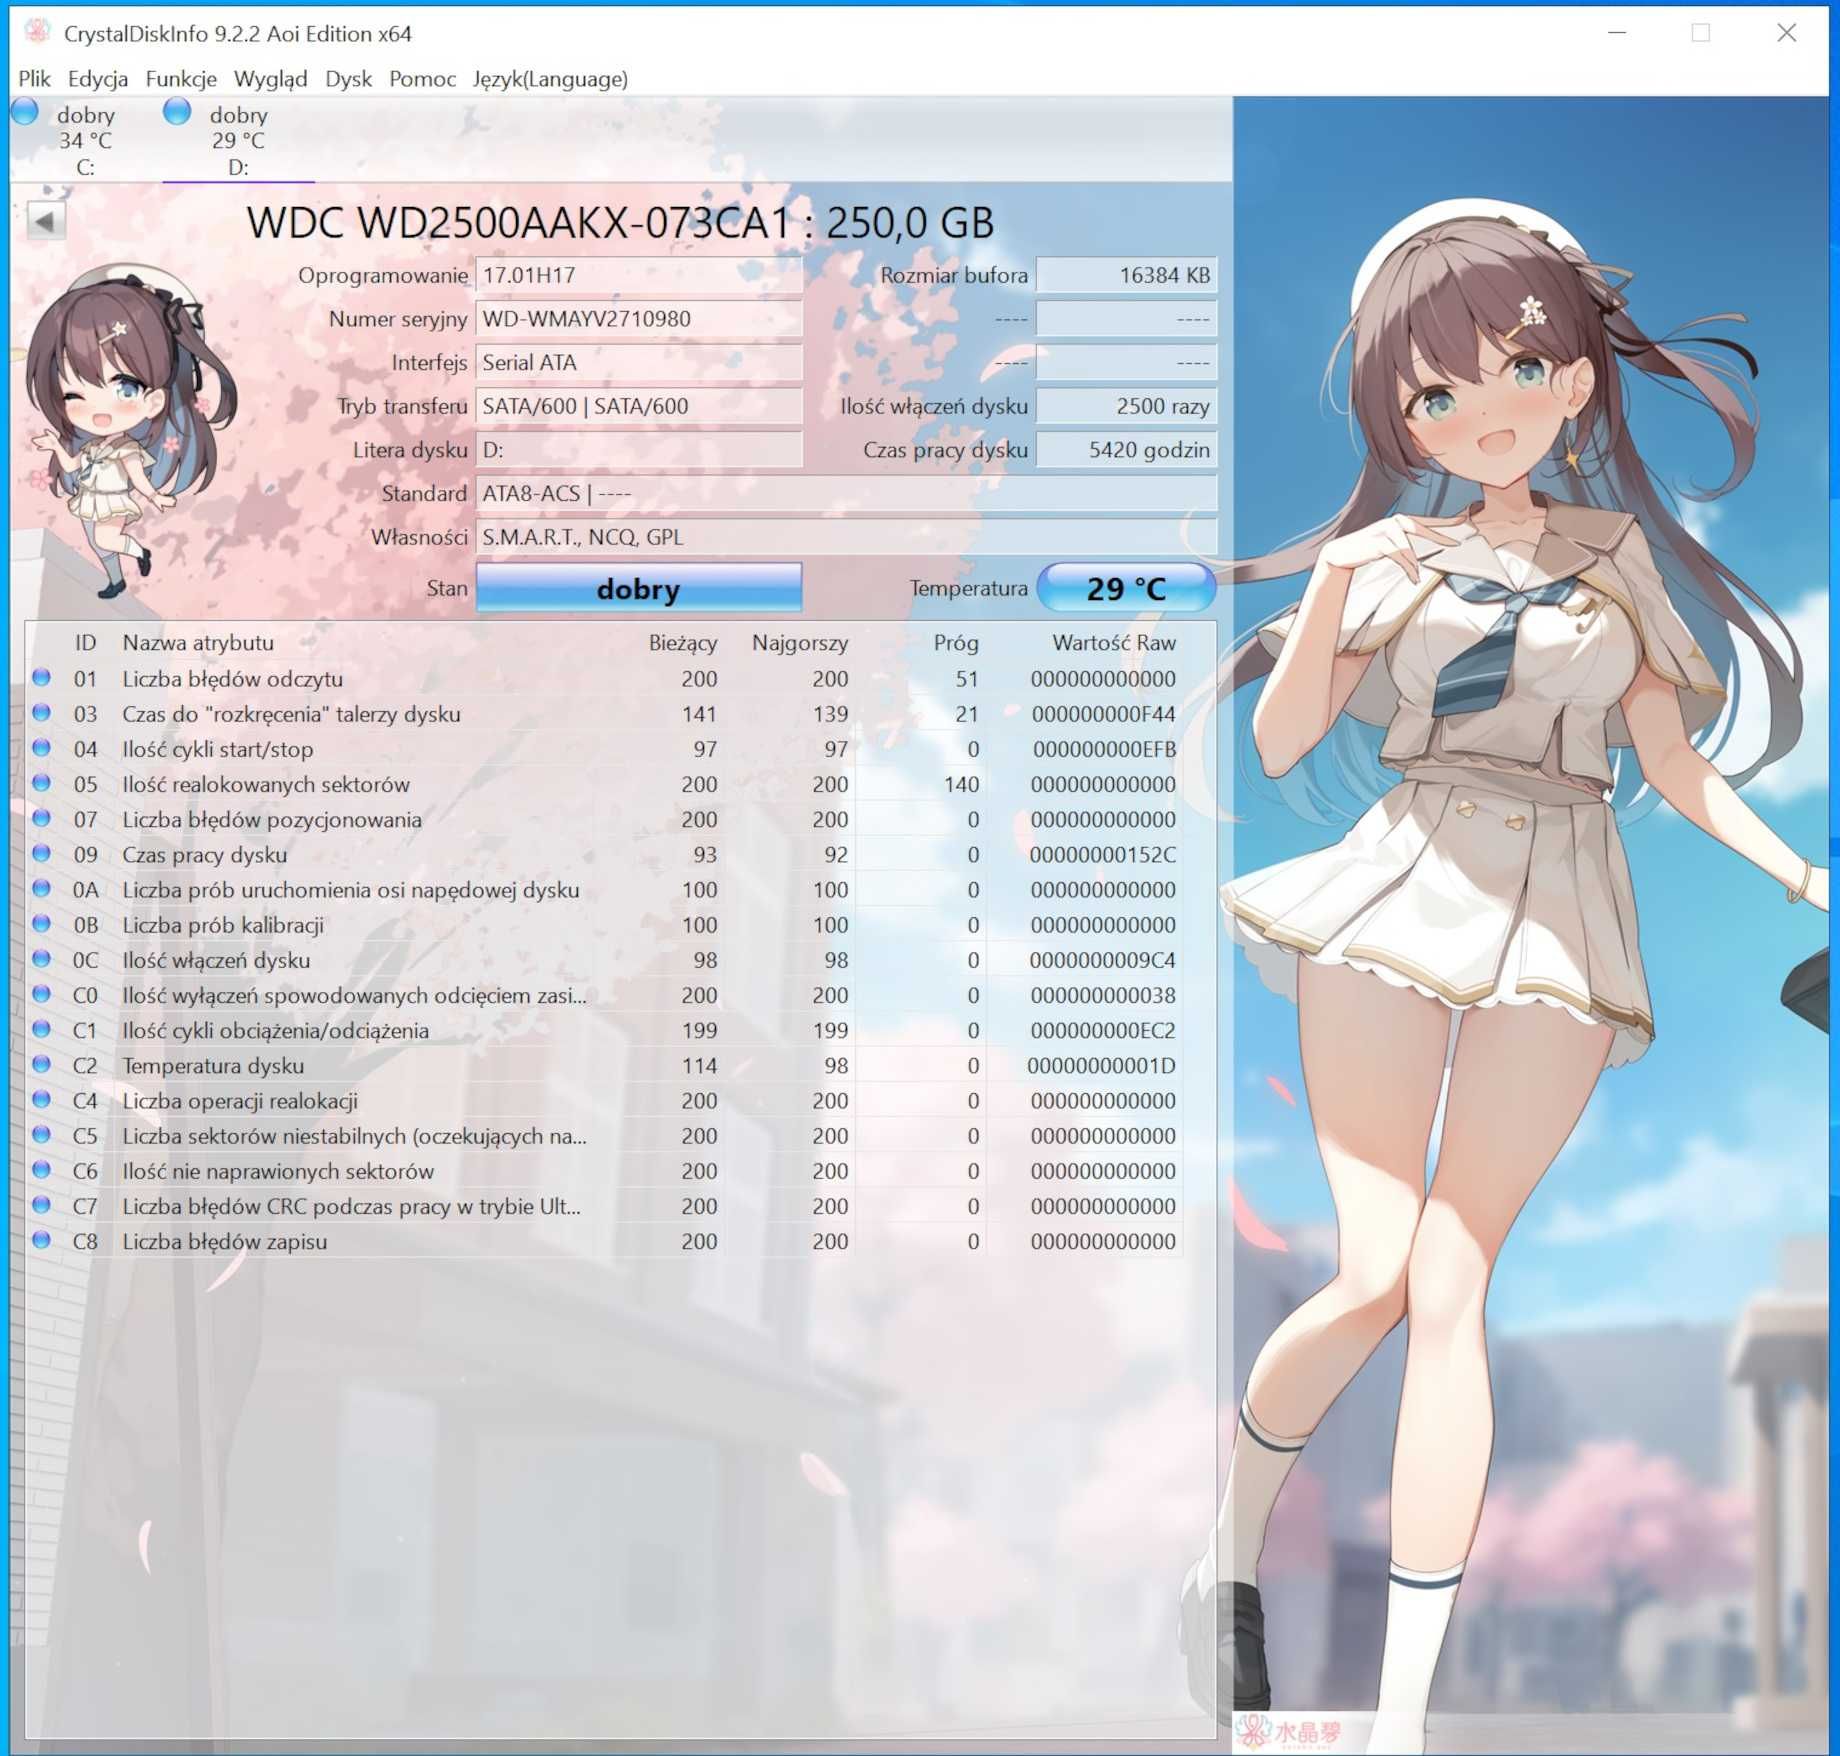Click the serial number field WD-WMAYV2710980

point(639,319)
